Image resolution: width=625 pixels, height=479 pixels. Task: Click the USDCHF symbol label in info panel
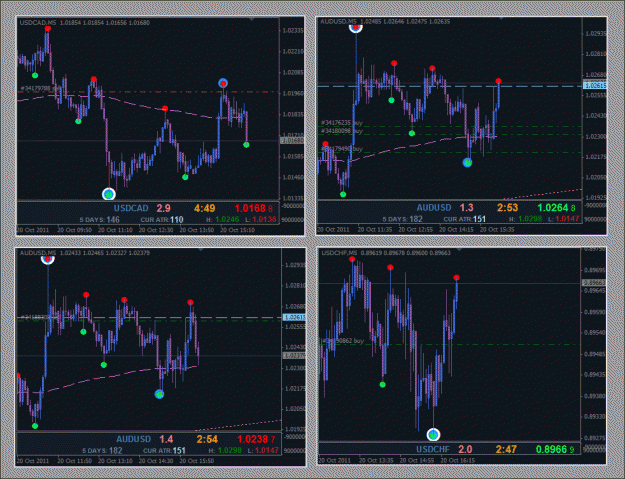tap(433, 450)
